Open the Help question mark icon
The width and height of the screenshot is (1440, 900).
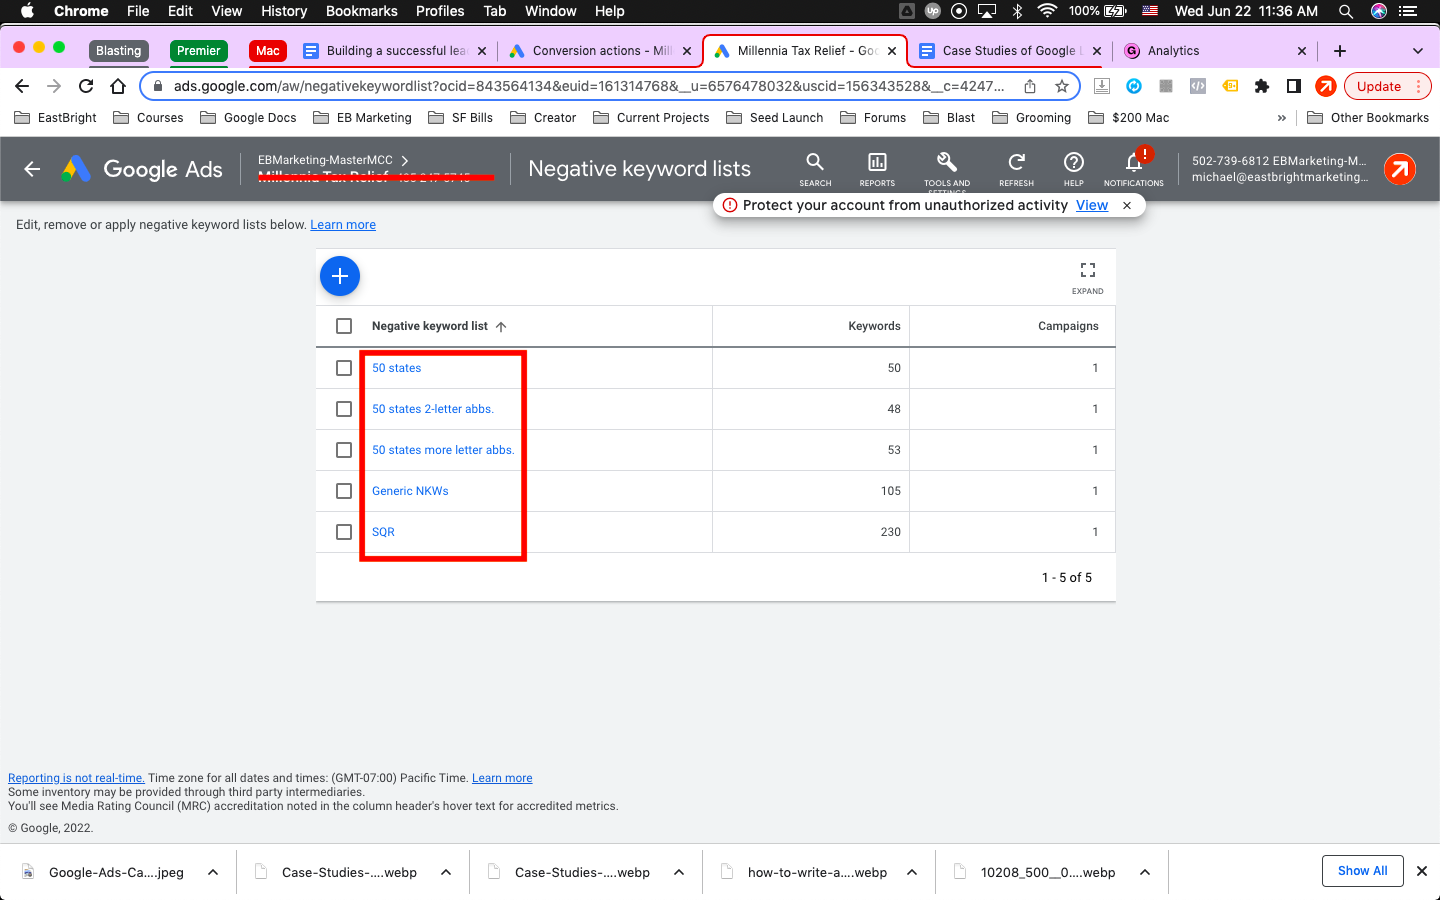point(1073,168)
